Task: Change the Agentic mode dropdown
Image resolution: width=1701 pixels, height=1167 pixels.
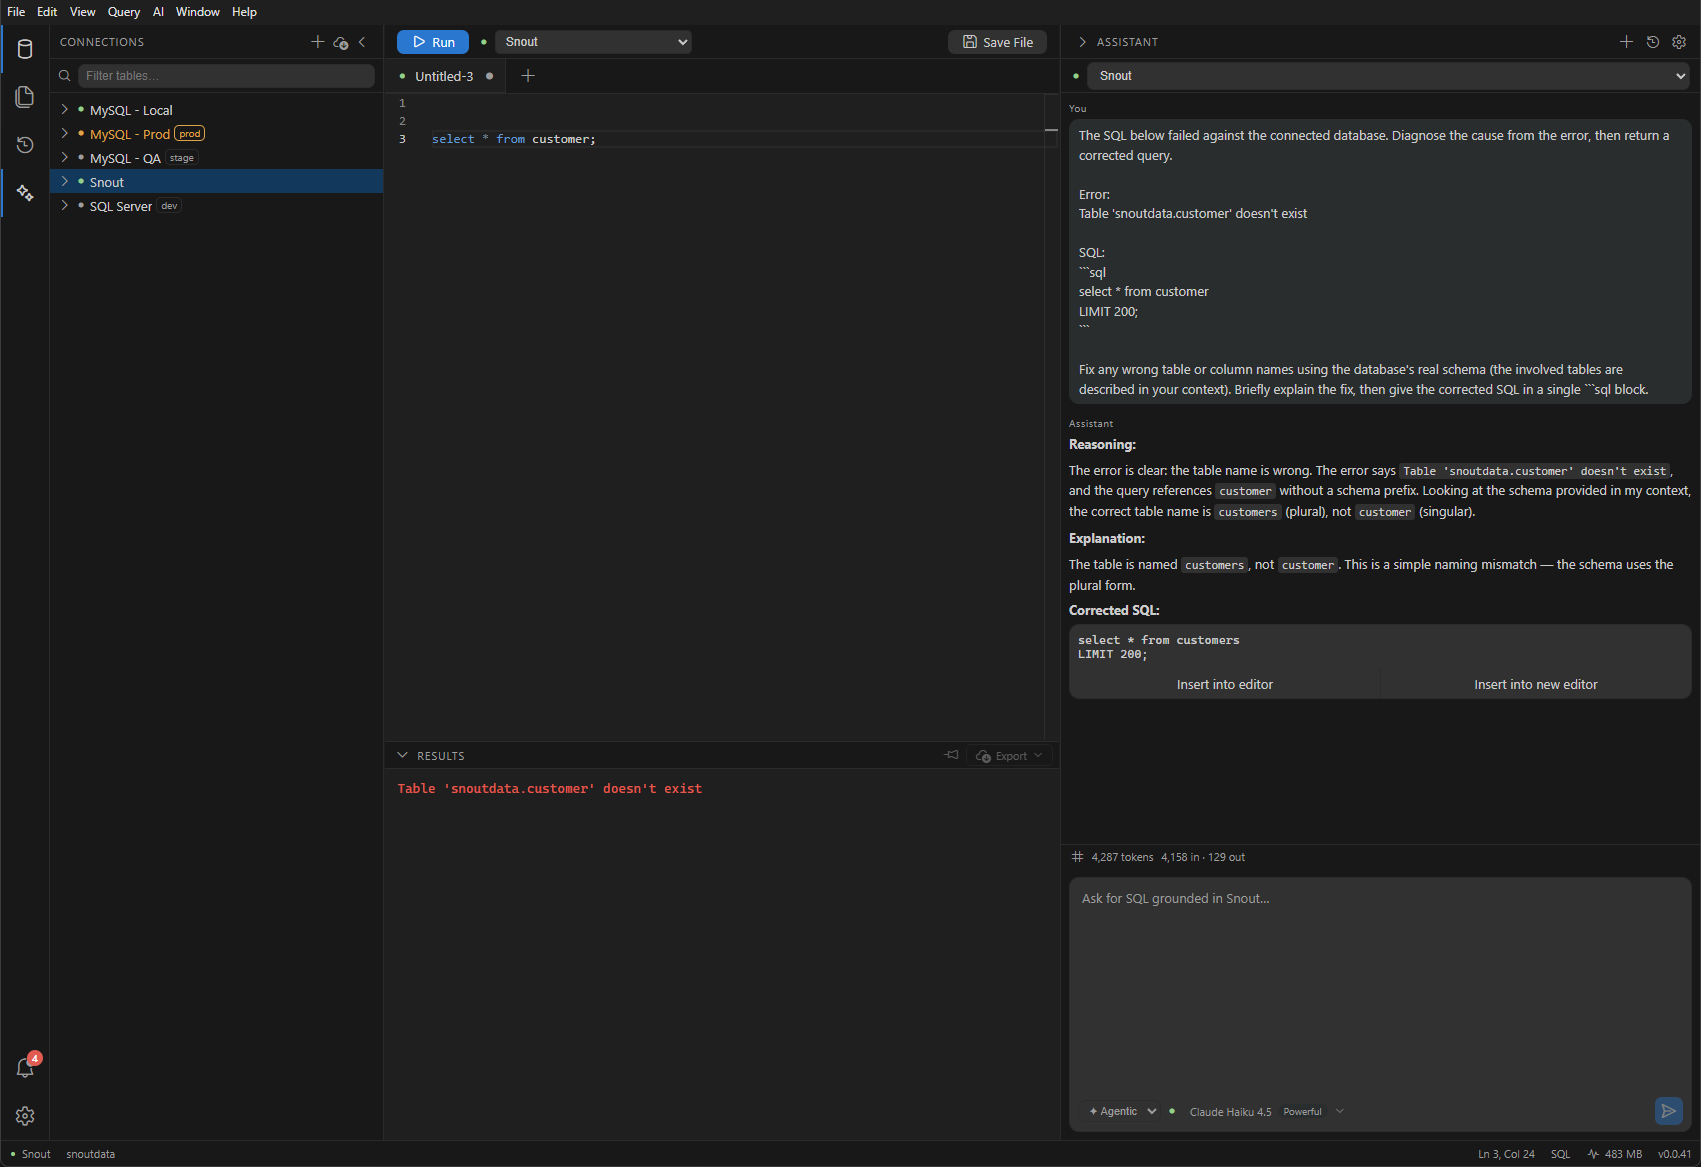Action: [x=1122, y=1111]
